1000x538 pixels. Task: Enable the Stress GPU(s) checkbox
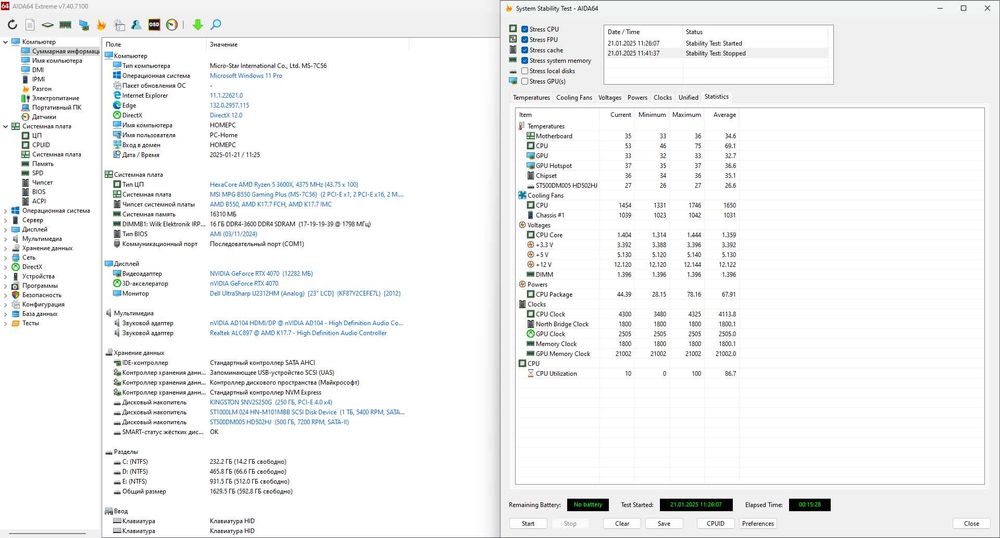[x=524, y=81]
